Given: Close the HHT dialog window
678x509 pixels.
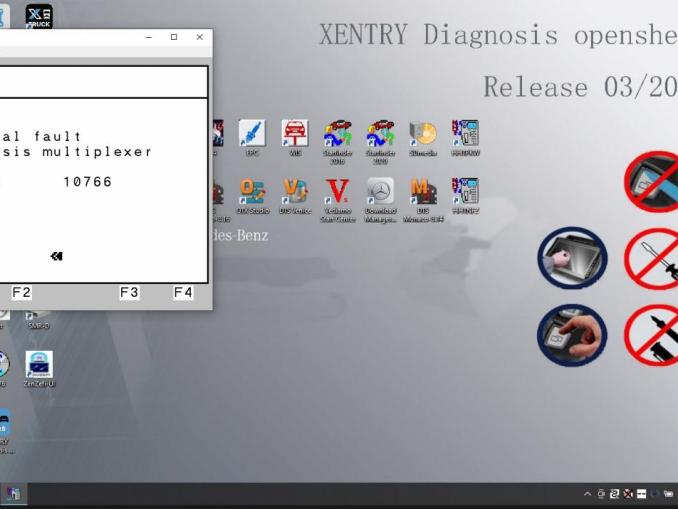Looking at the screenshot, I should coord(199,37).
